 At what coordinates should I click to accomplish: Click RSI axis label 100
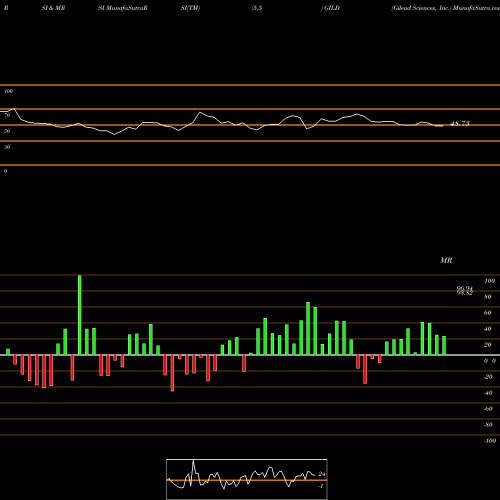click(8, 91)
